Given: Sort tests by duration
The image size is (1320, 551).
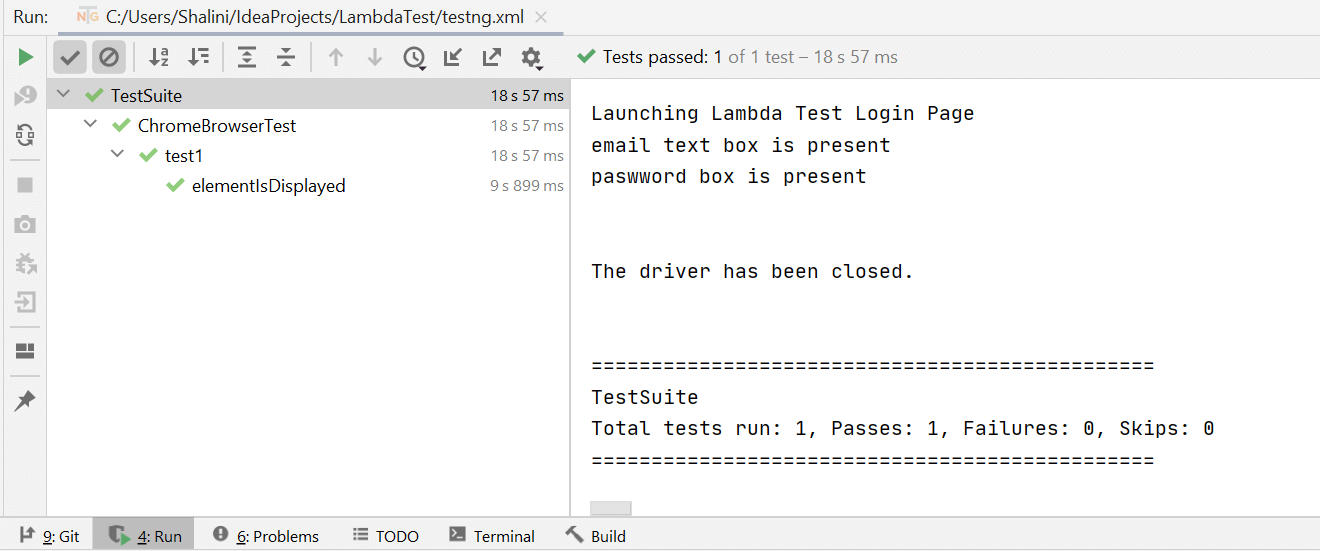Looking at the screenshot, I should point(199,57).
